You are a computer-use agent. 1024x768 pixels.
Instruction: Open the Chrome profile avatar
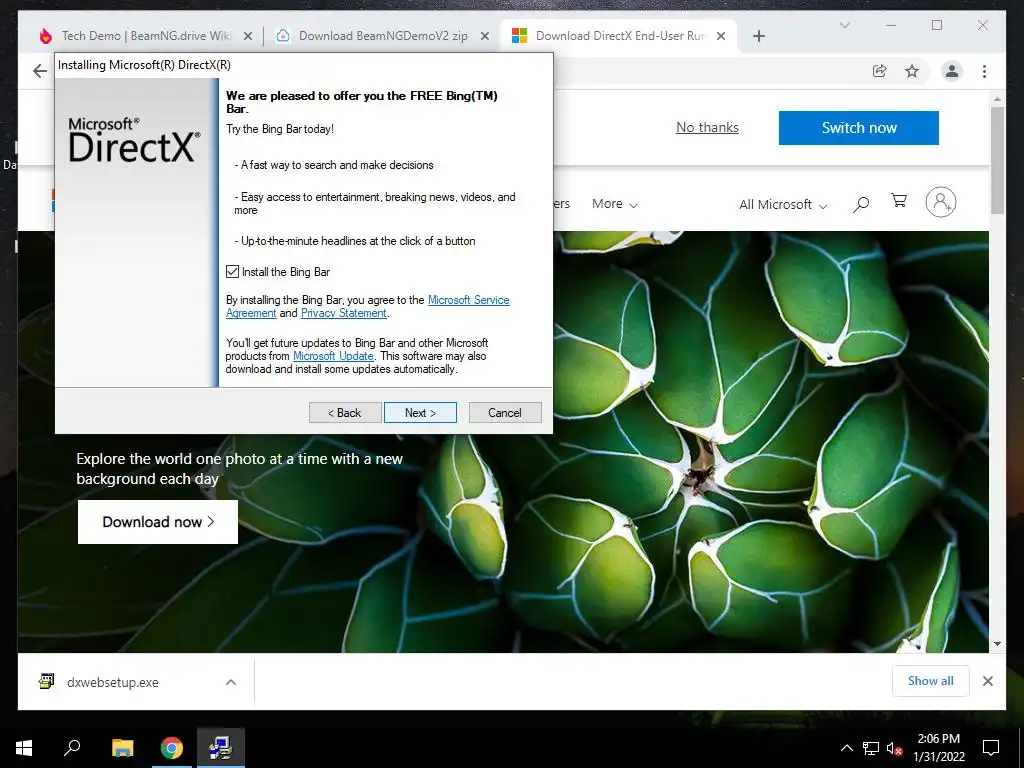[x=952, y=71]
